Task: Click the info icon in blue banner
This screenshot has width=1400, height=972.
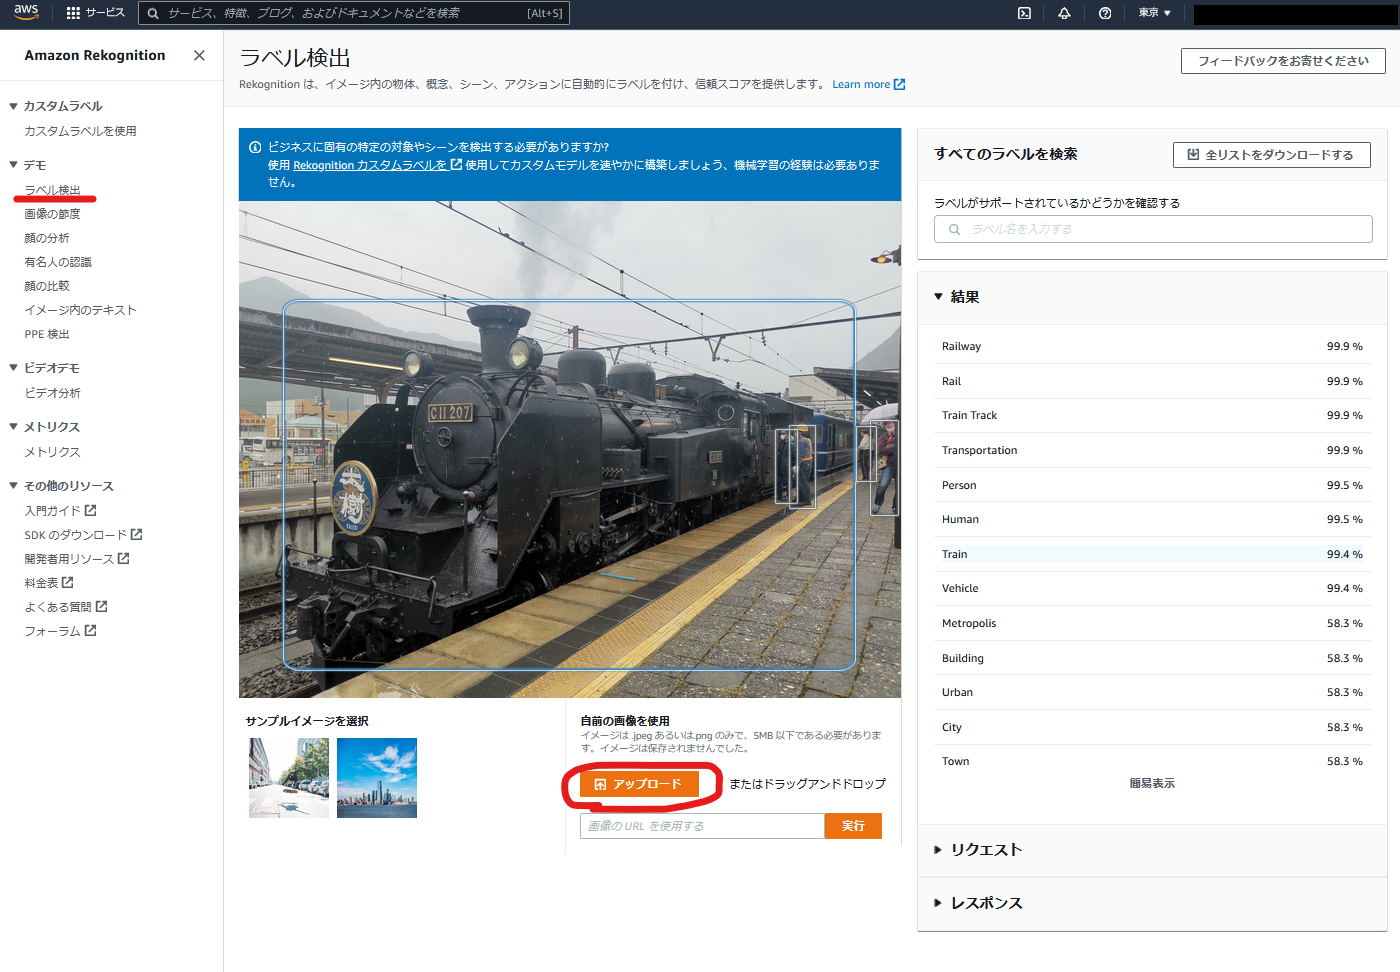Action: [x=255, y=147]
